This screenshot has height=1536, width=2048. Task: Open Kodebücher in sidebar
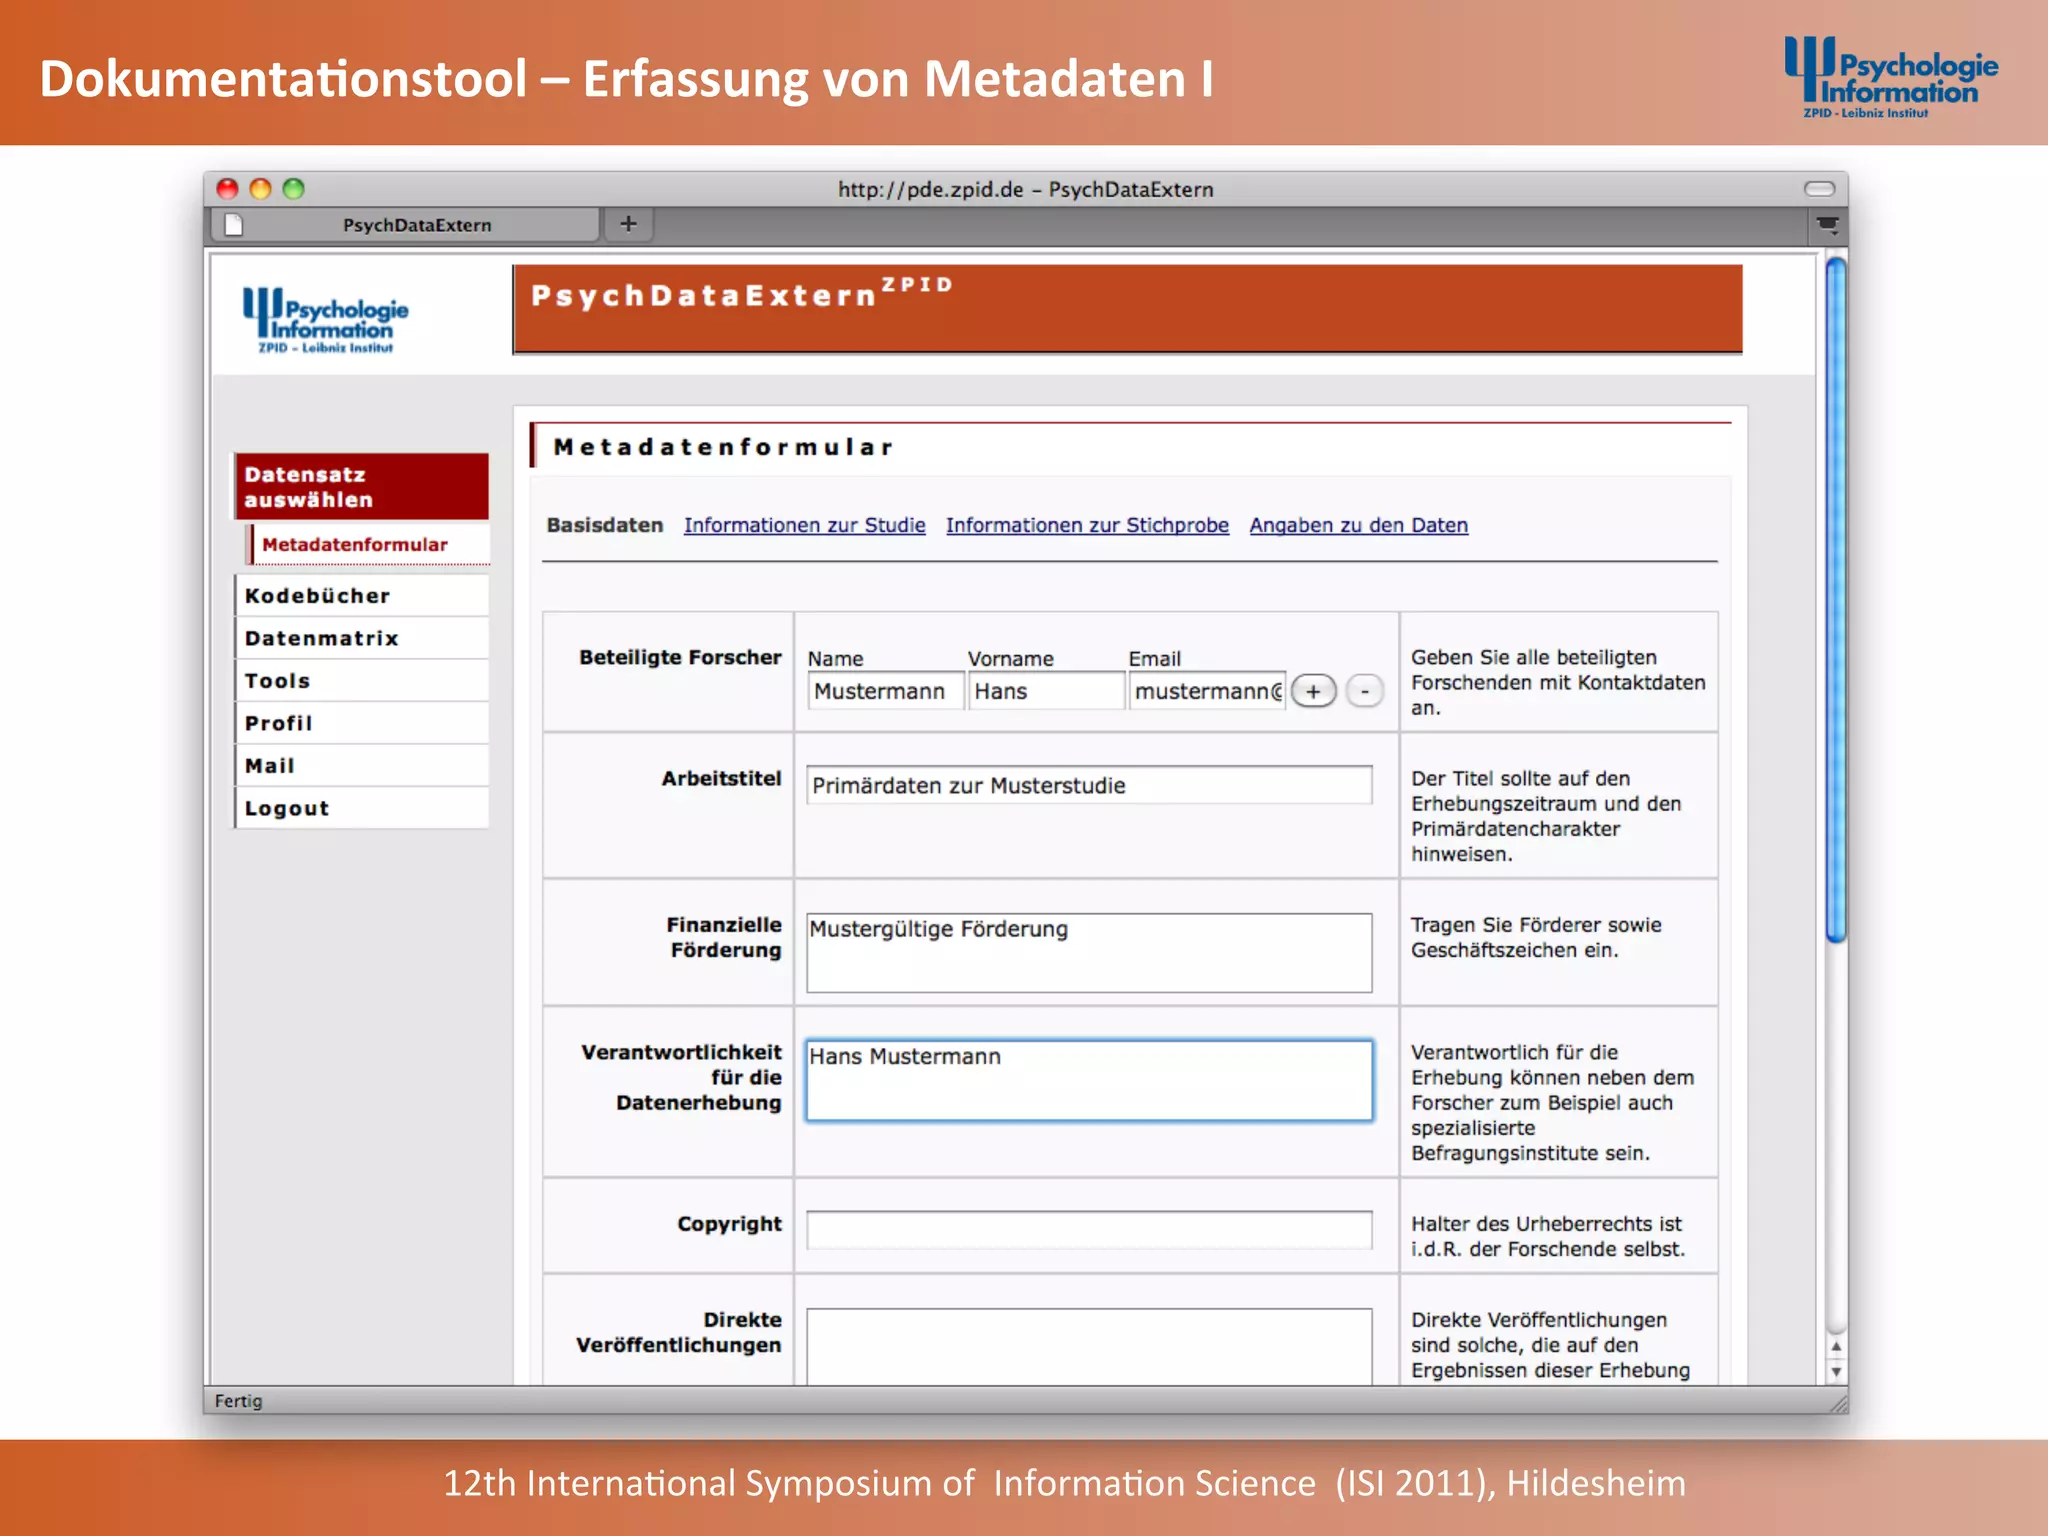click(362, 596)
